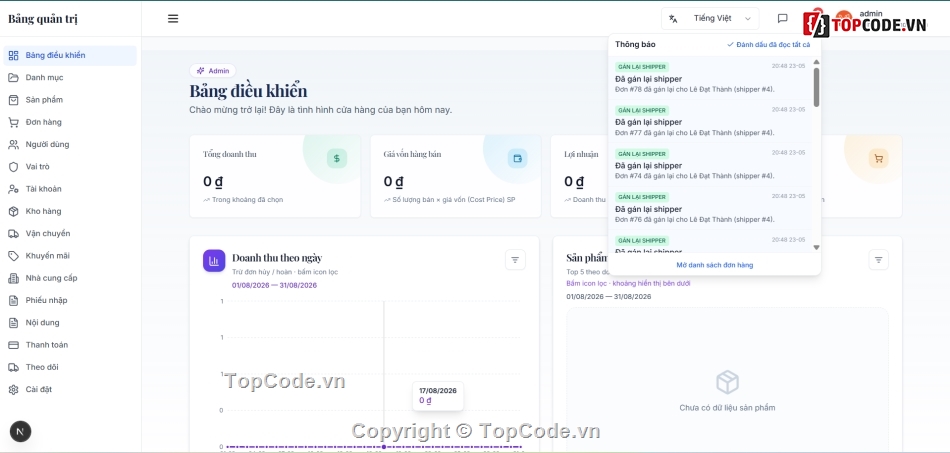950x453 pixels.
Task: Toggle the hamburger sidebar menu
Action: [x=173, y=19]
